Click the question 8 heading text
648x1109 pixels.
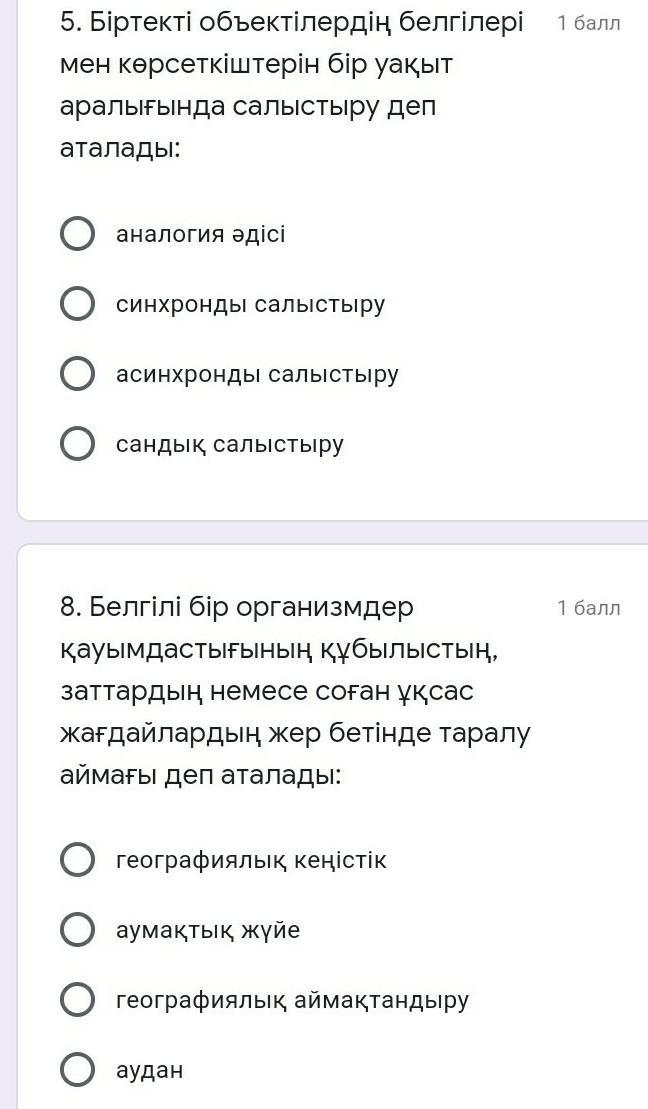point(295,690)
